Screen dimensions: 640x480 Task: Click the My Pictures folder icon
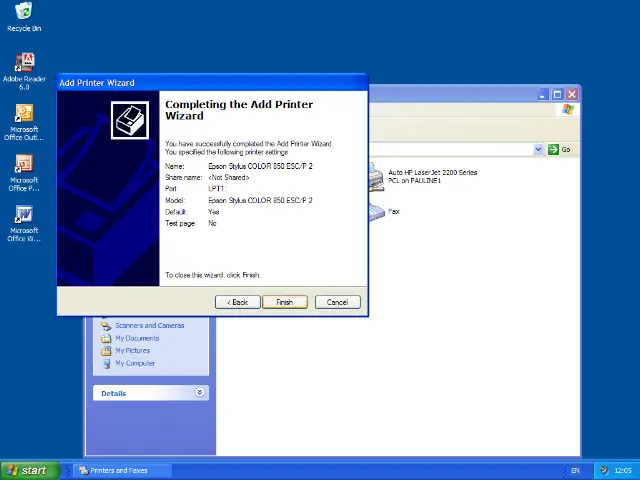click(x=106, y=351)
